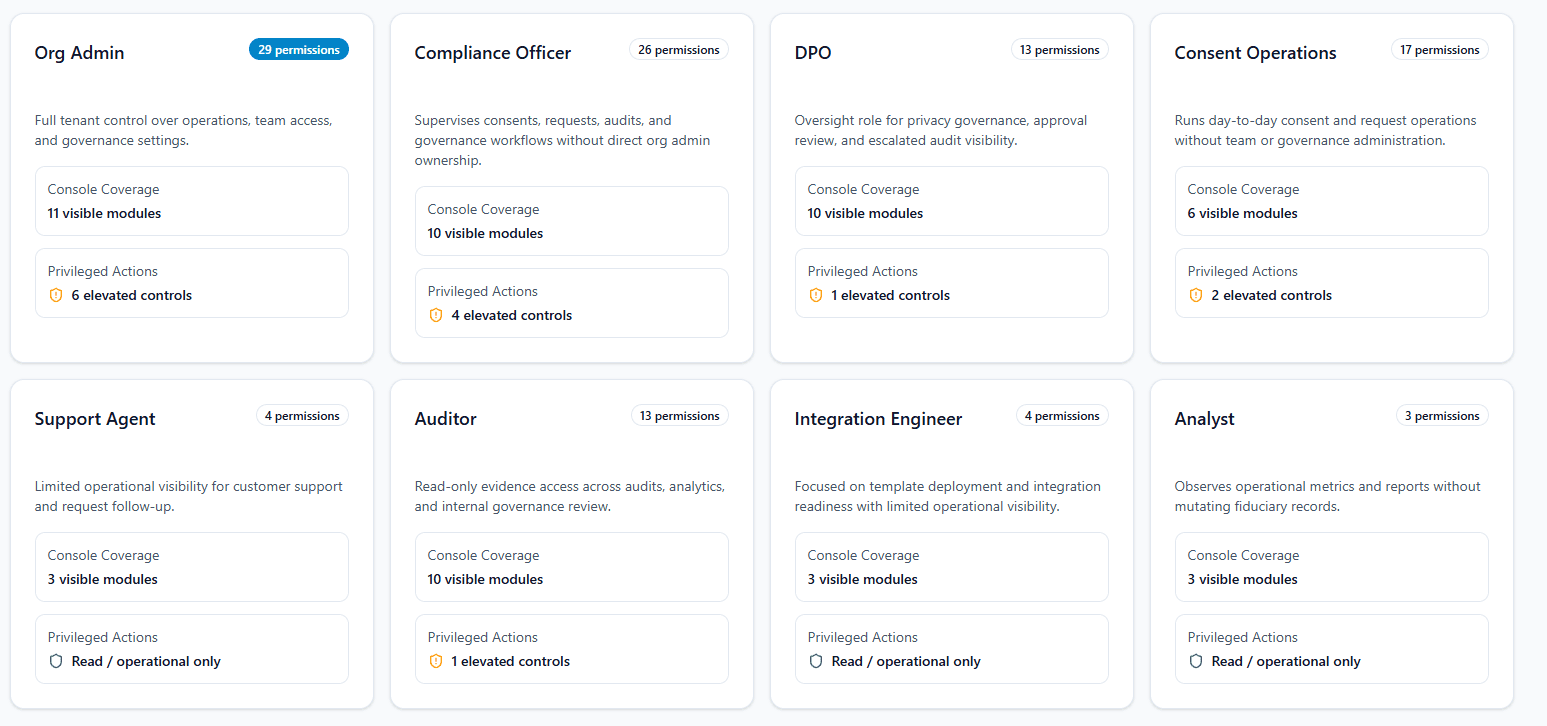The image size is (1547, 726).
Task: Click the Analyst card's gray shield icon
Action: point(1196,661)
